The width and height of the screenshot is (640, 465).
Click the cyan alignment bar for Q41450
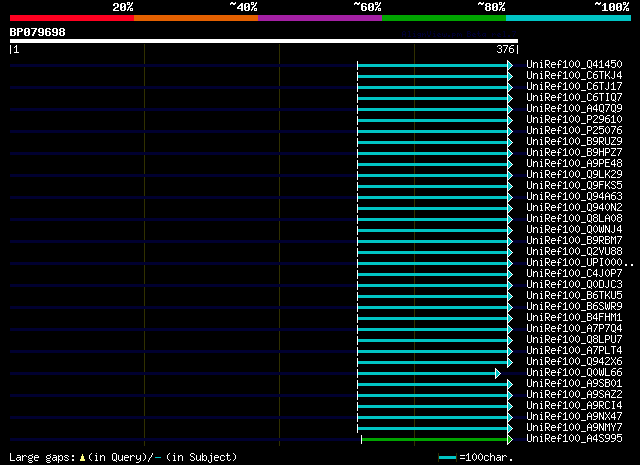[432, 65]
